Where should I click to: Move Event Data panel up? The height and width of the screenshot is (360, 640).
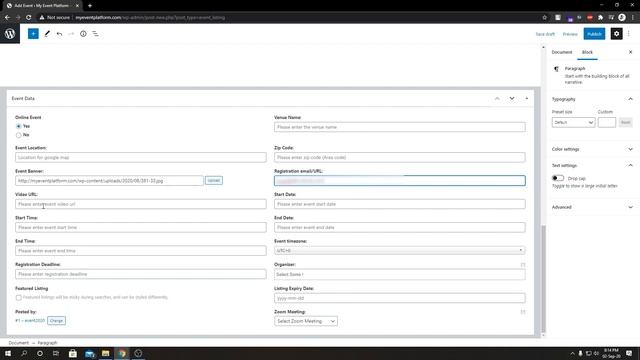click(x=497, y=98)
